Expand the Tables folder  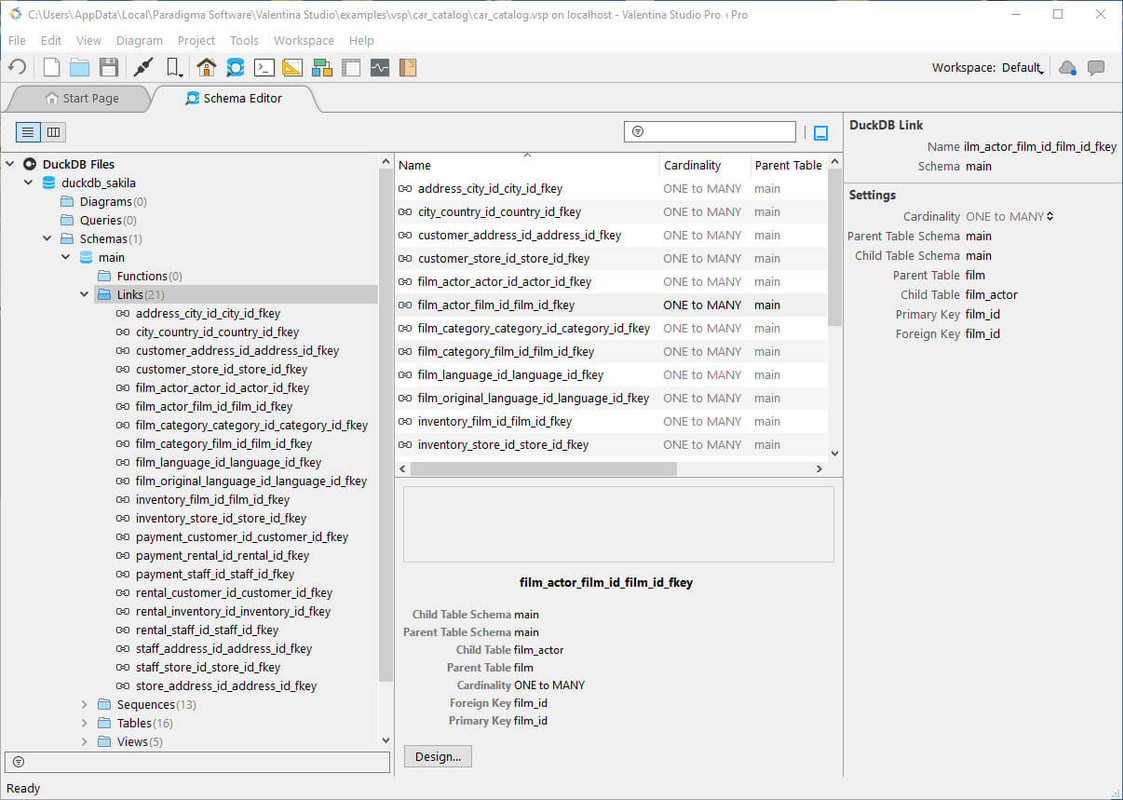tap(85, 723)
